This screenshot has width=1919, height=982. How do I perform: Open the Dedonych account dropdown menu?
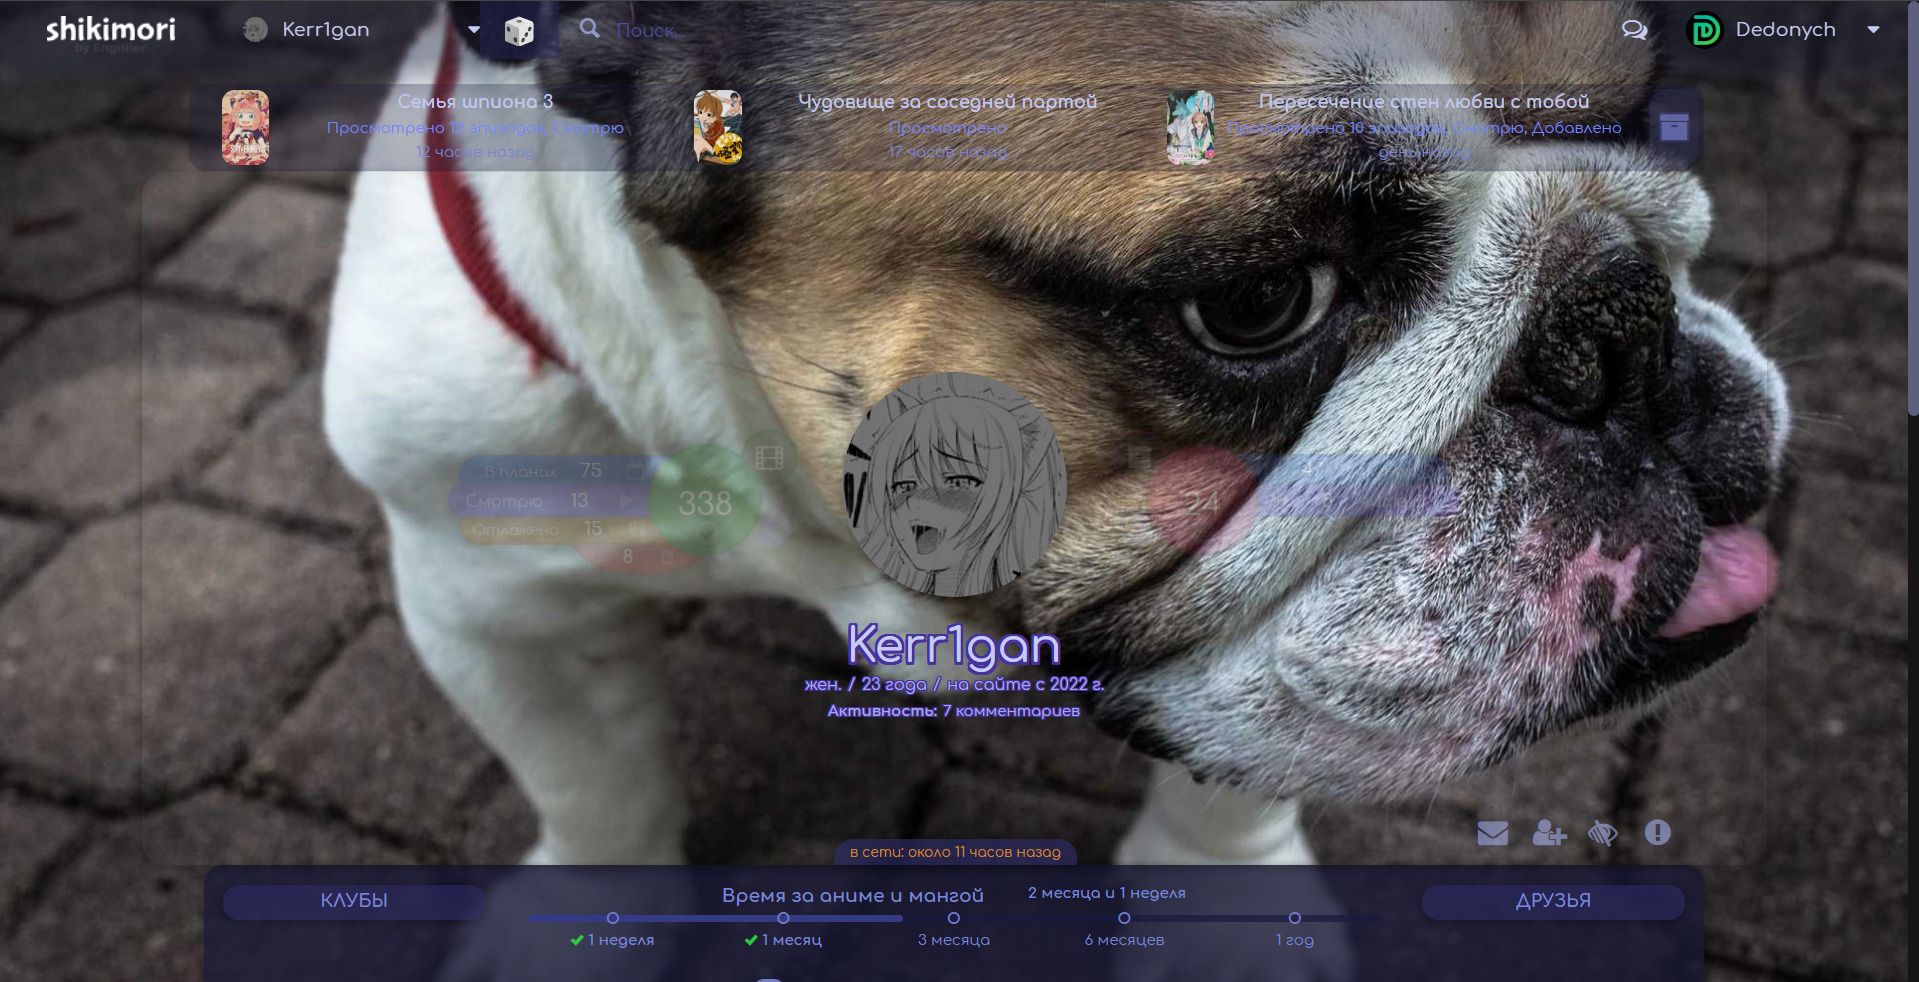pos(1873,30)
